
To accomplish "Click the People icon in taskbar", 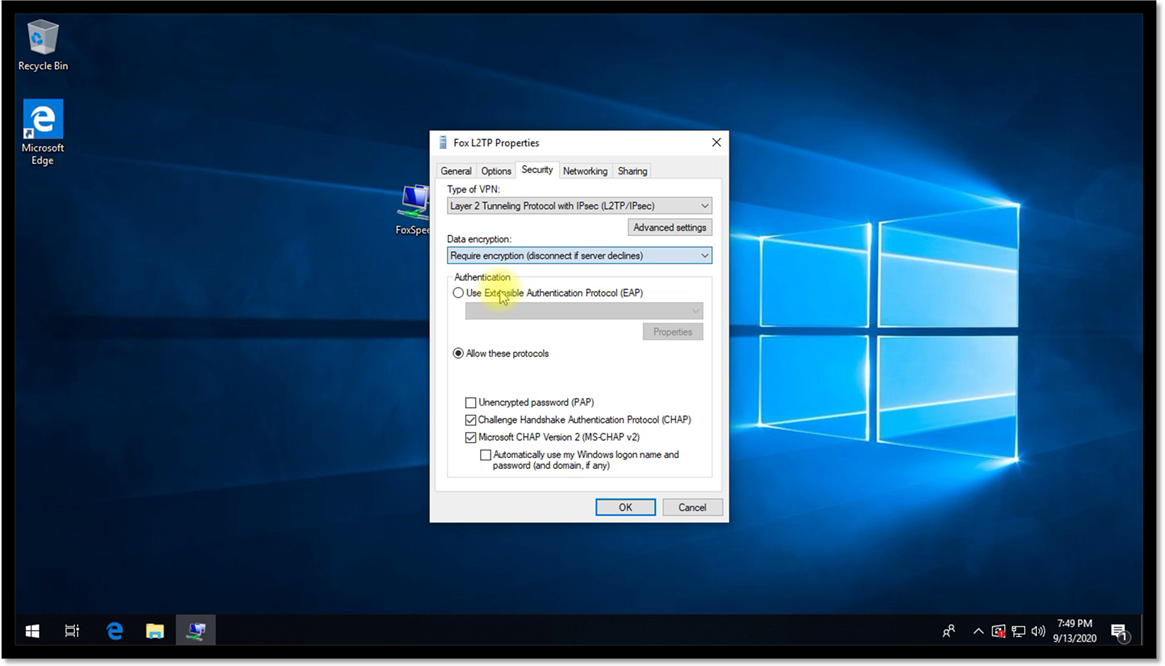I will tap(948, 631).
